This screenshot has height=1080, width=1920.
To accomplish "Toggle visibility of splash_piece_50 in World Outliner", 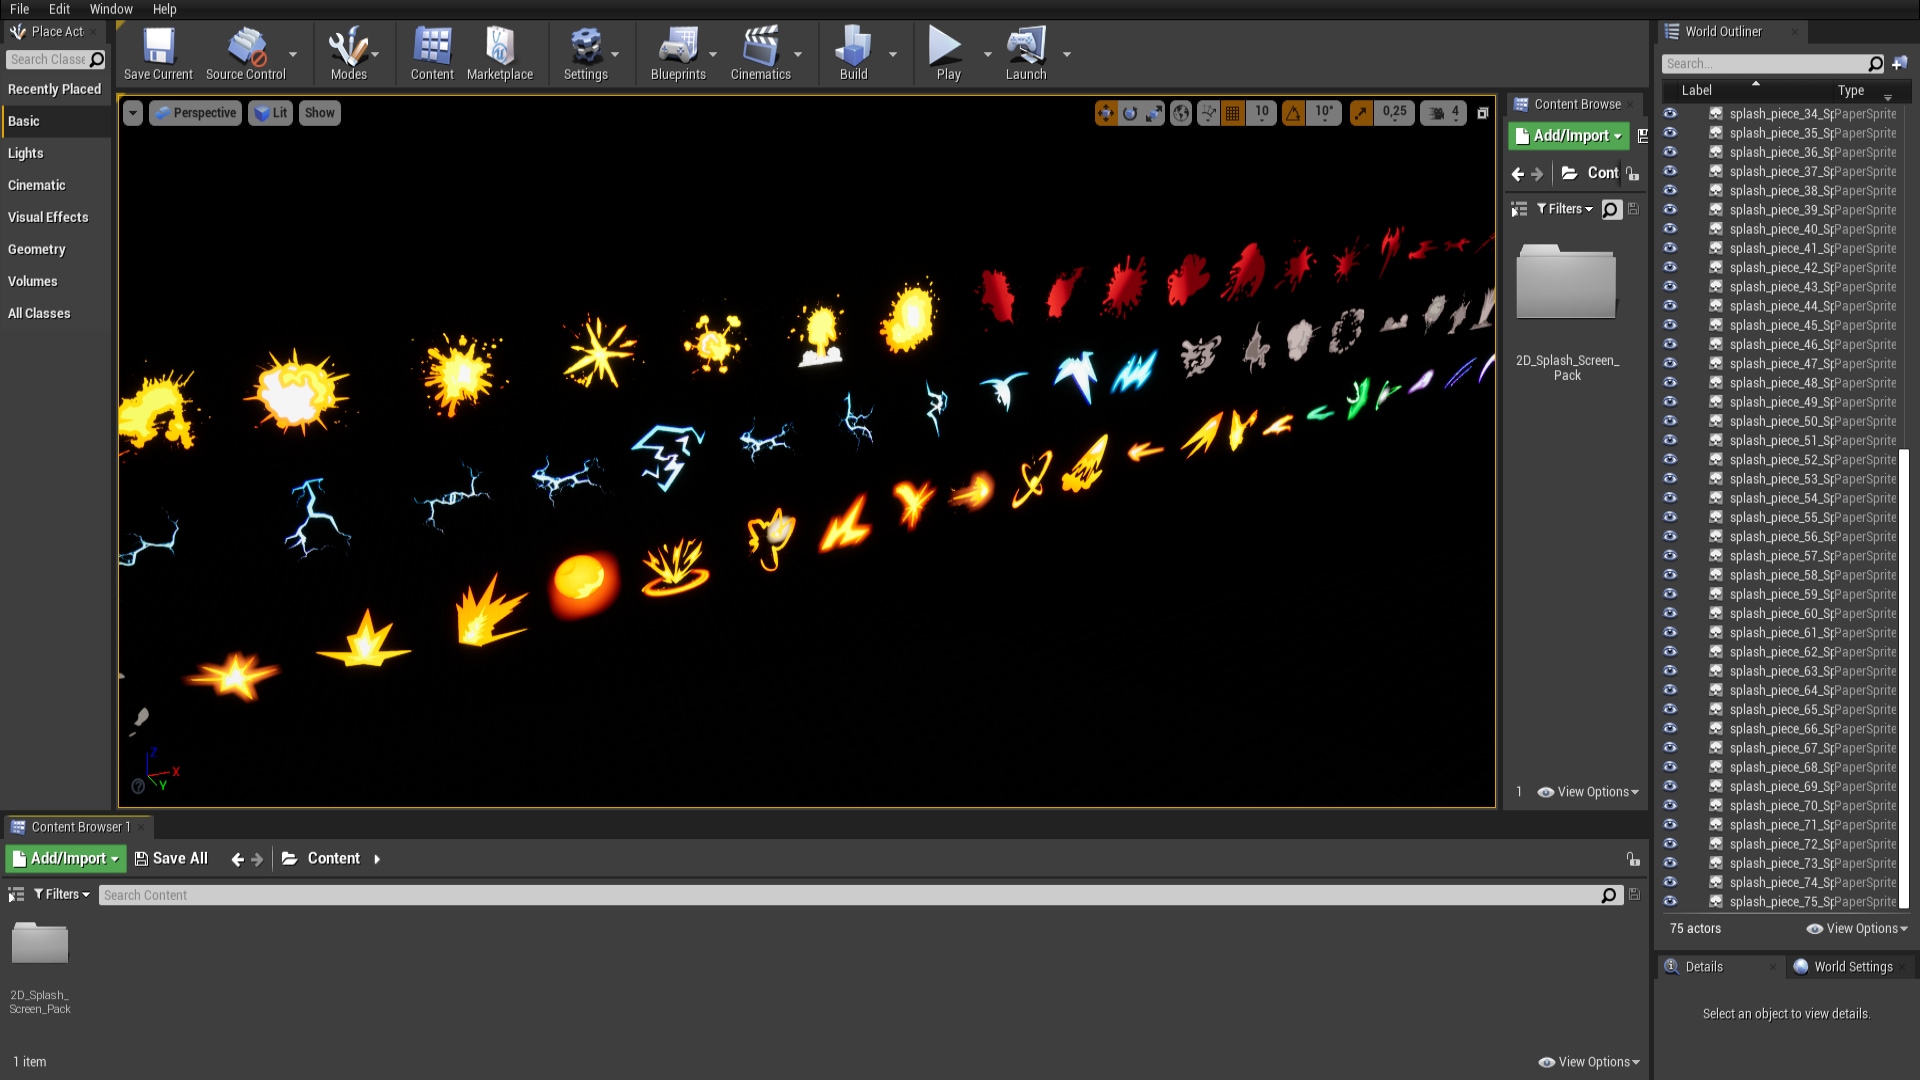I will [1669, 421].
